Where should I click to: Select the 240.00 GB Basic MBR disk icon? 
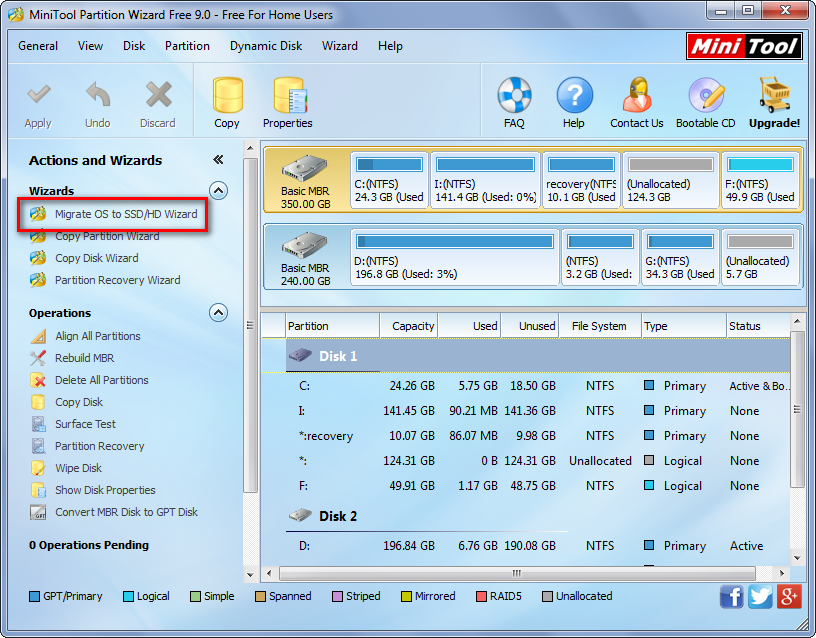305,245
